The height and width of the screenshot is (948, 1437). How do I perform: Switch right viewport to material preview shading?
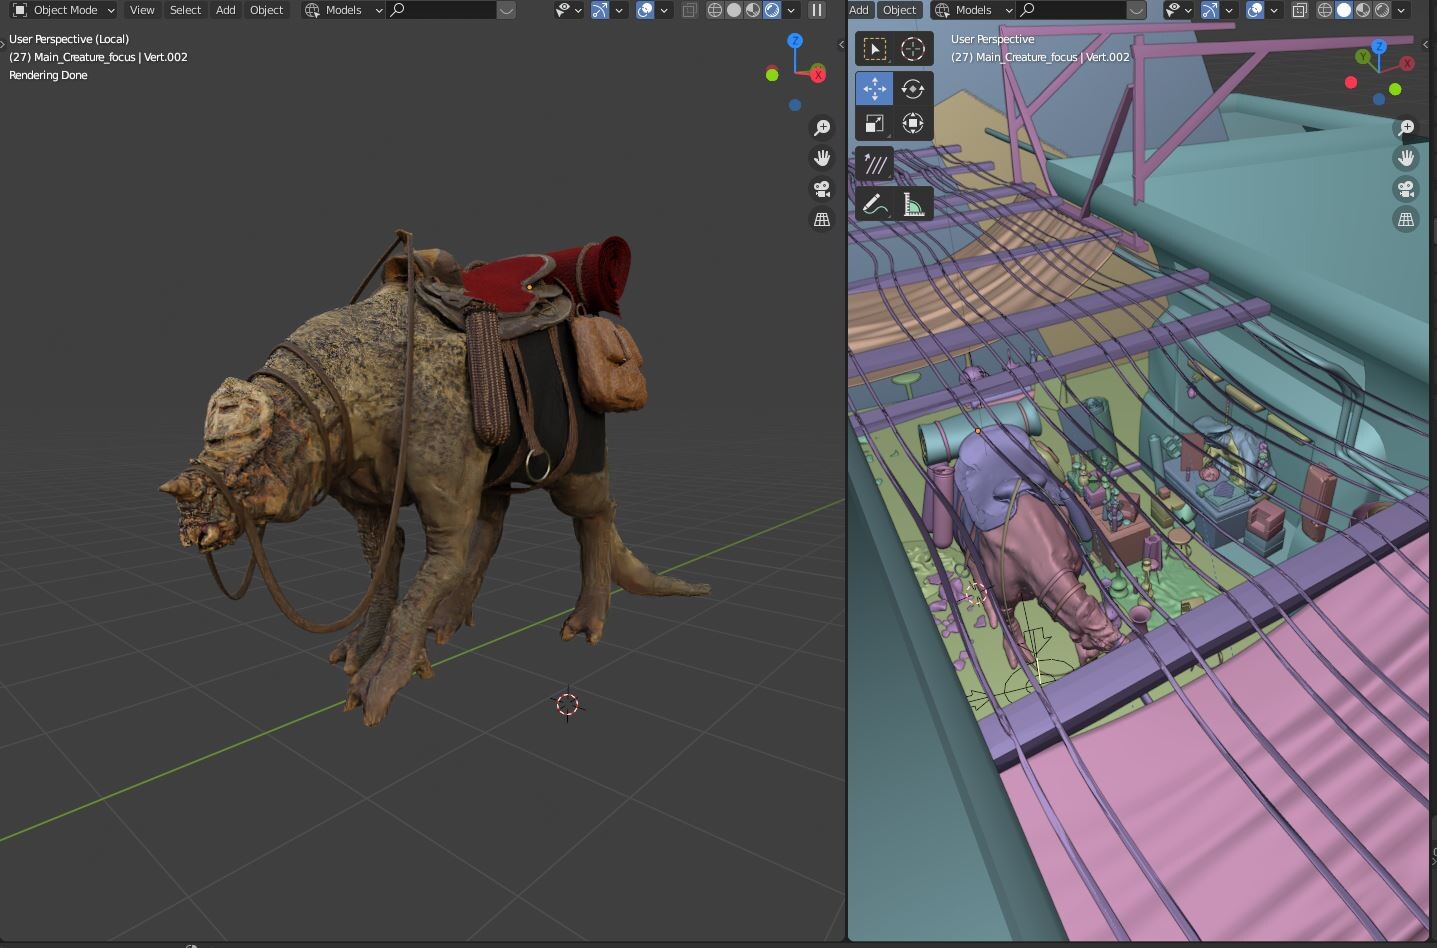pos(1363,10)
